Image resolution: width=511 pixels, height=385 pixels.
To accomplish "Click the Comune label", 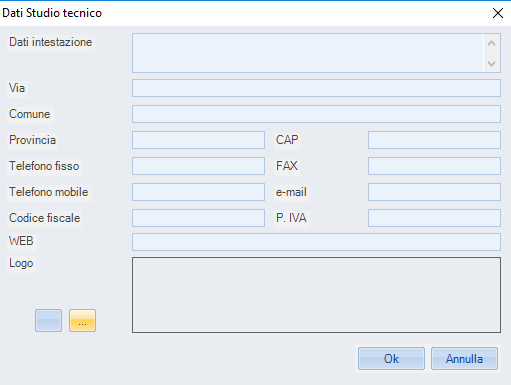I will click(30, 114).
